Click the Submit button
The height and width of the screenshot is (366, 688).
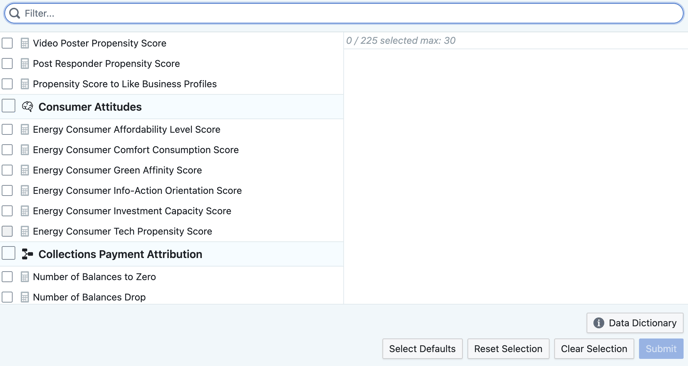pos(661,349)
